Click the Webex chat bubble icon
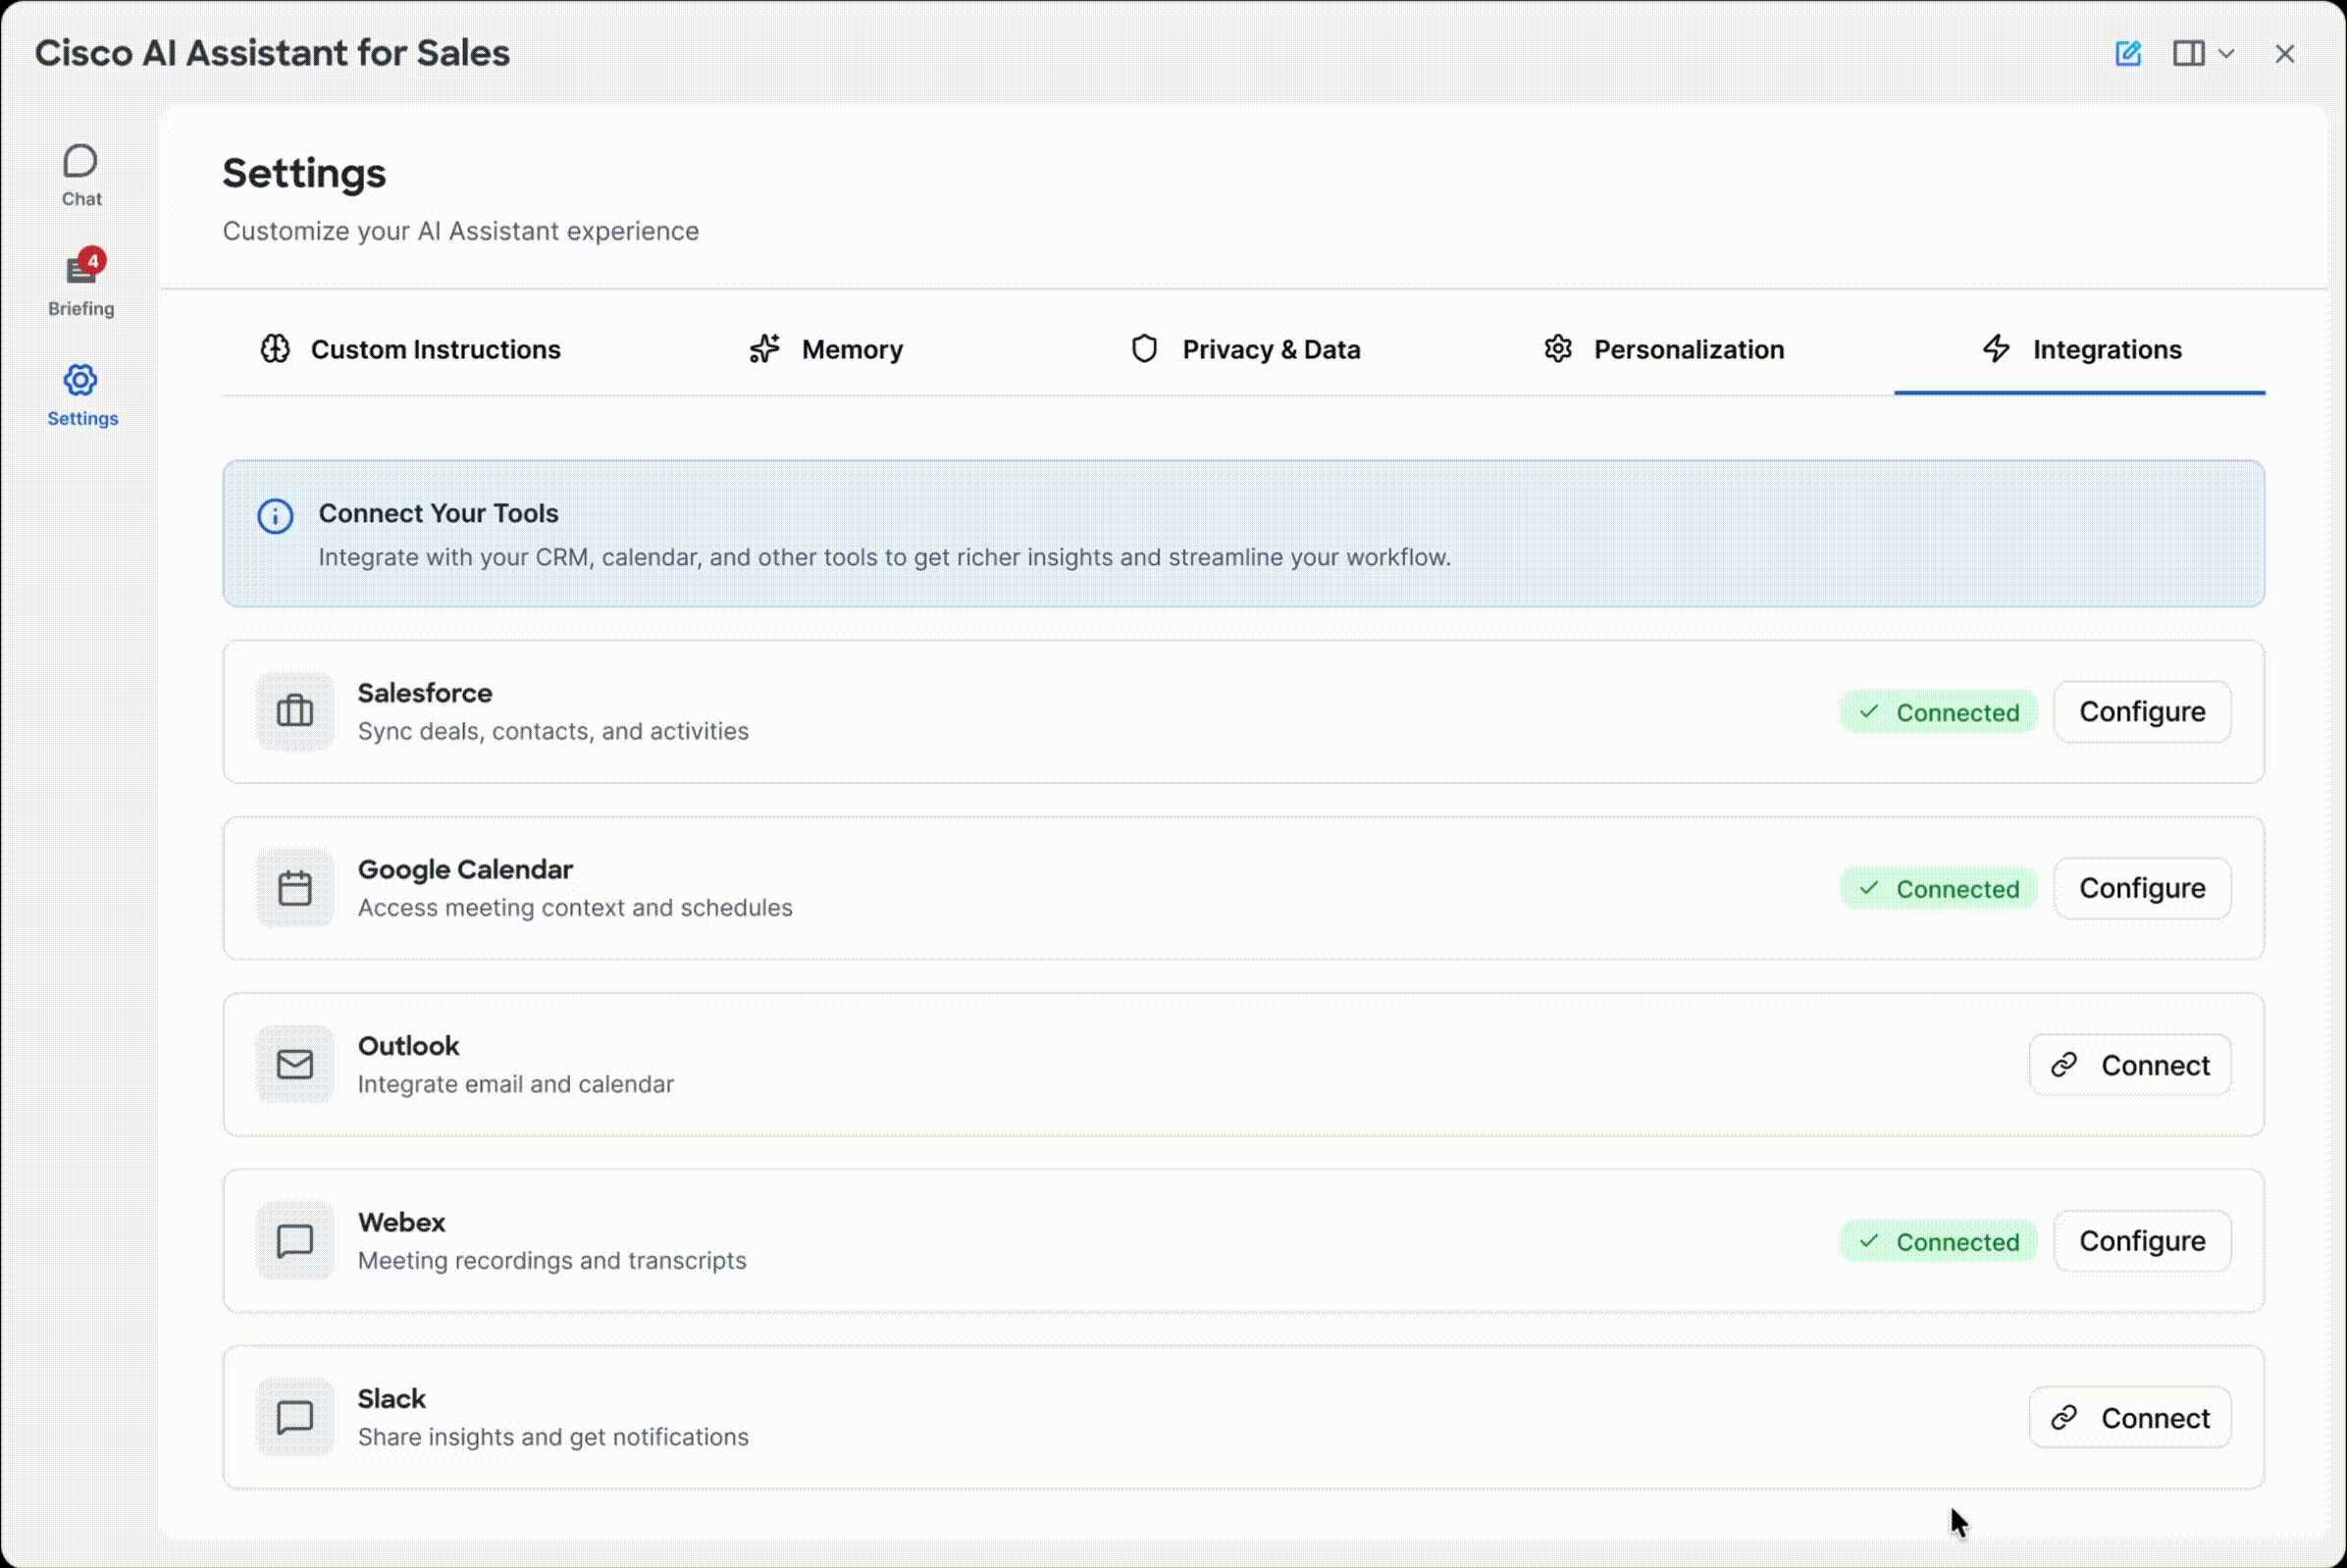The image size is (2347, 1568). tap(295, 1241)
